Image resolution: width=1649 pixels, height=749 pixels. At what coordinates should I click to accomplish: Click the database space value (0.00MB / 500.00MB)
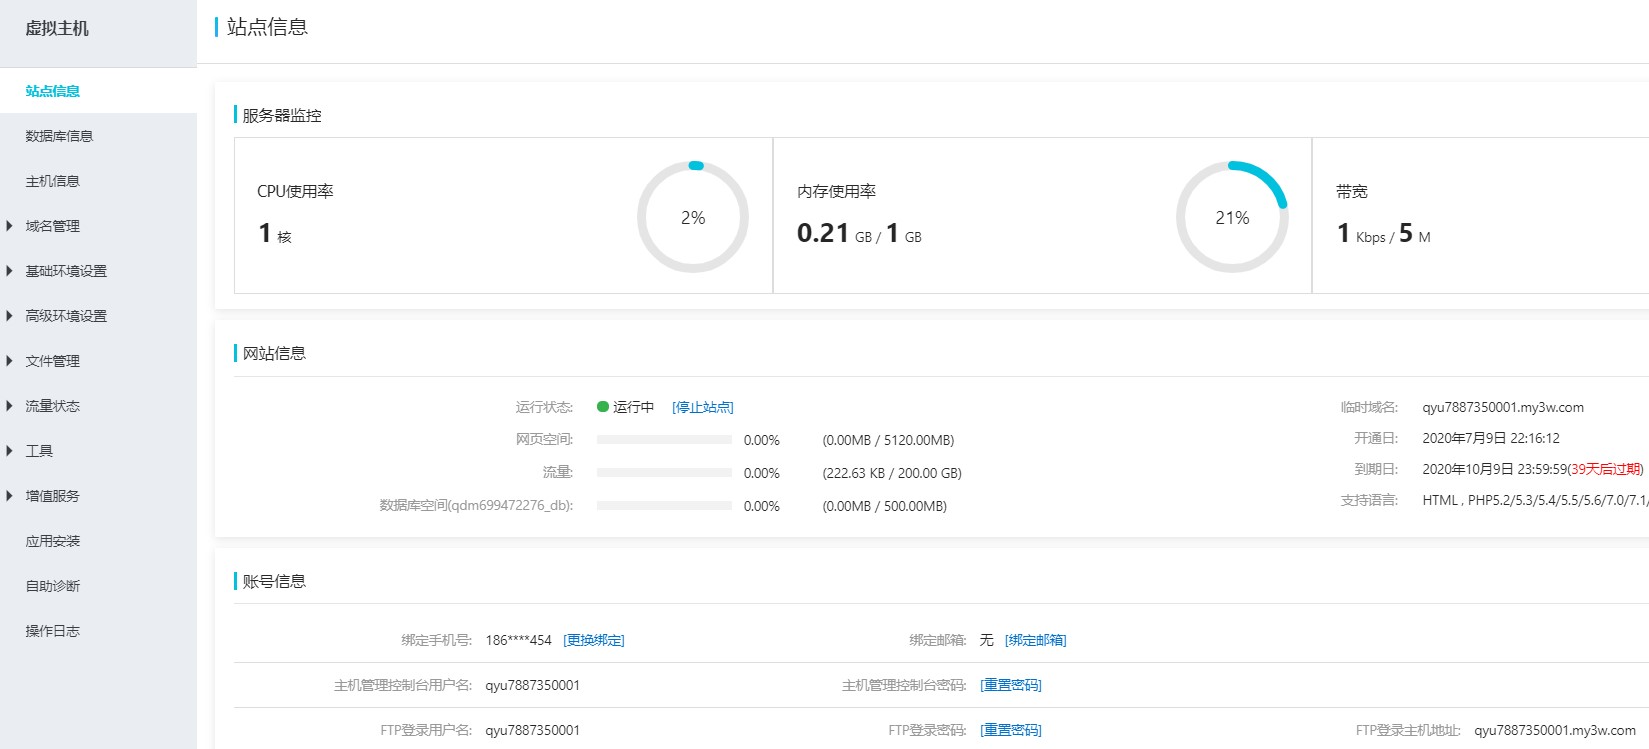click(885, 506)
